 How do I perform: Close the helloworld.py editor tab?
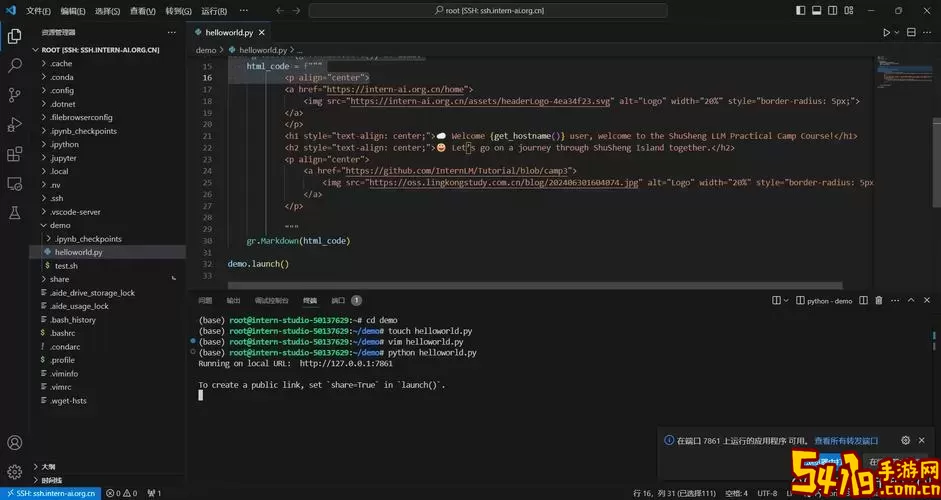tap(262, 32)
